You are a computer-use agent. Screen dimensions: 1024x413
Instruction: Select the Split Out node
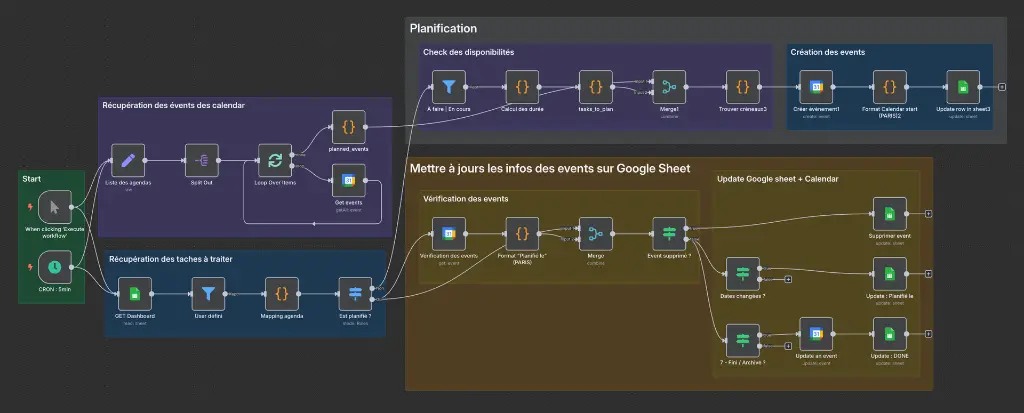pyautogui.click(x=200, y=160)
